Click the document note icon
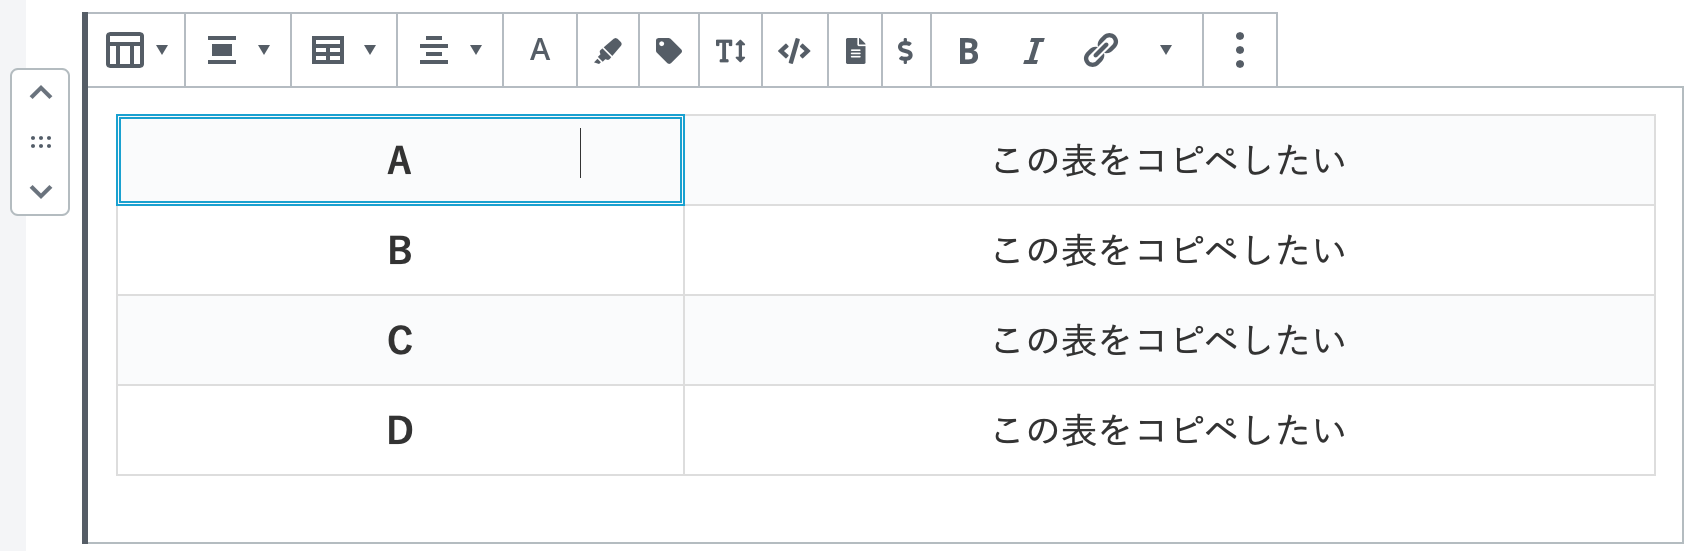 [x=855, y=50]
